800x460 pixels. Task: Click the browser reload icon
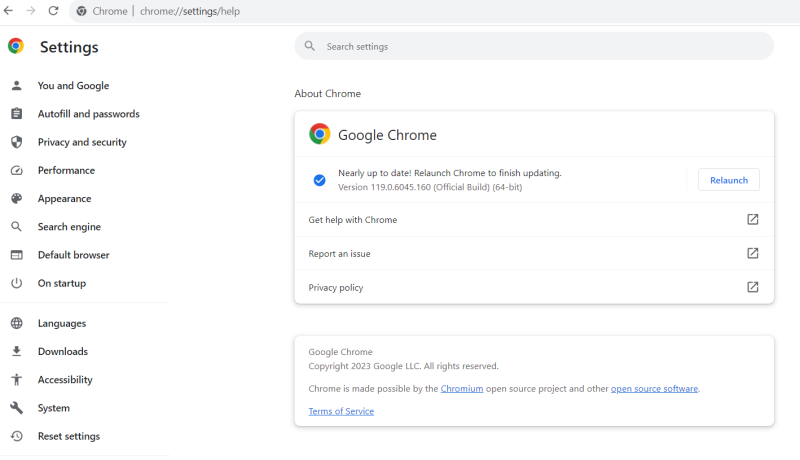[53, 11]
